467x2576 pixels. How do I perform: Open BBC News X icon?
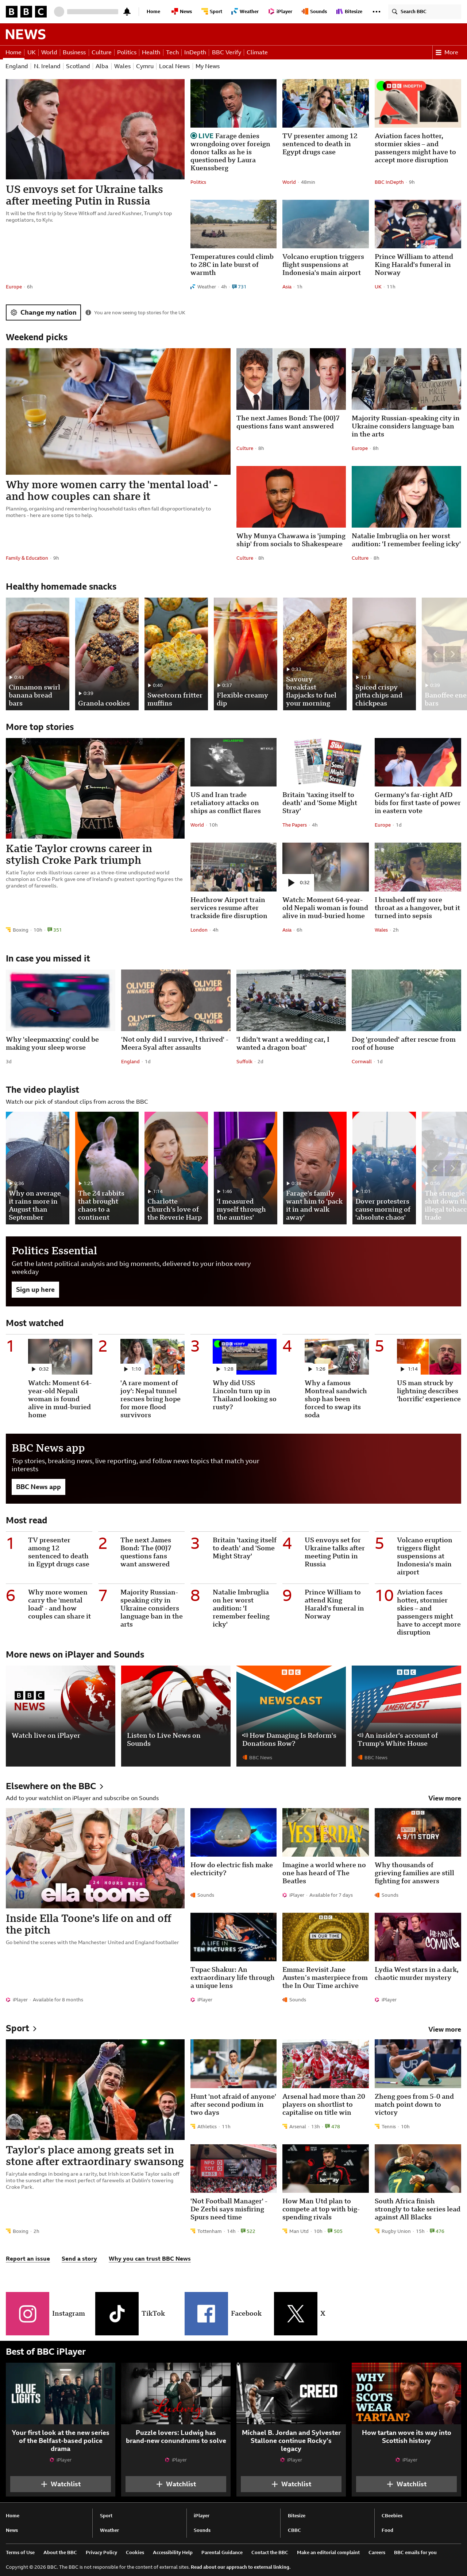[x=295, y=2313]
